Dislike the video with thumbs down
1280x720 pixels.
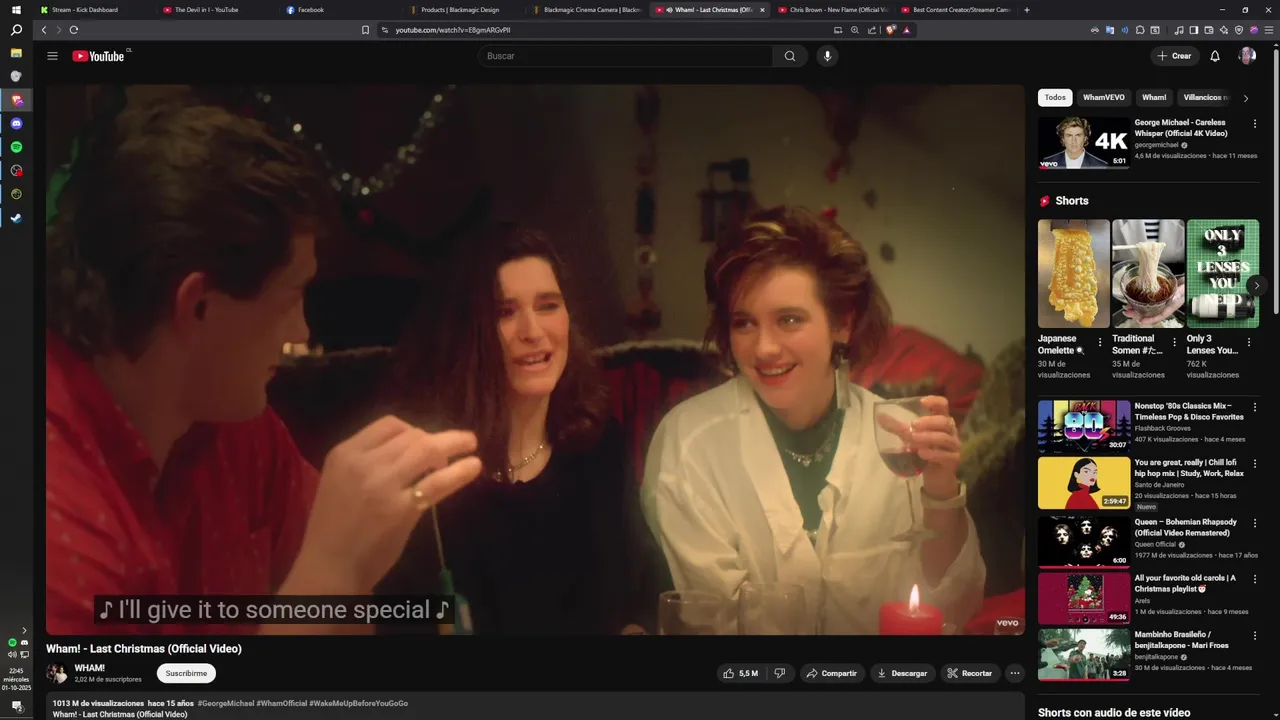(x=780, y=673)
